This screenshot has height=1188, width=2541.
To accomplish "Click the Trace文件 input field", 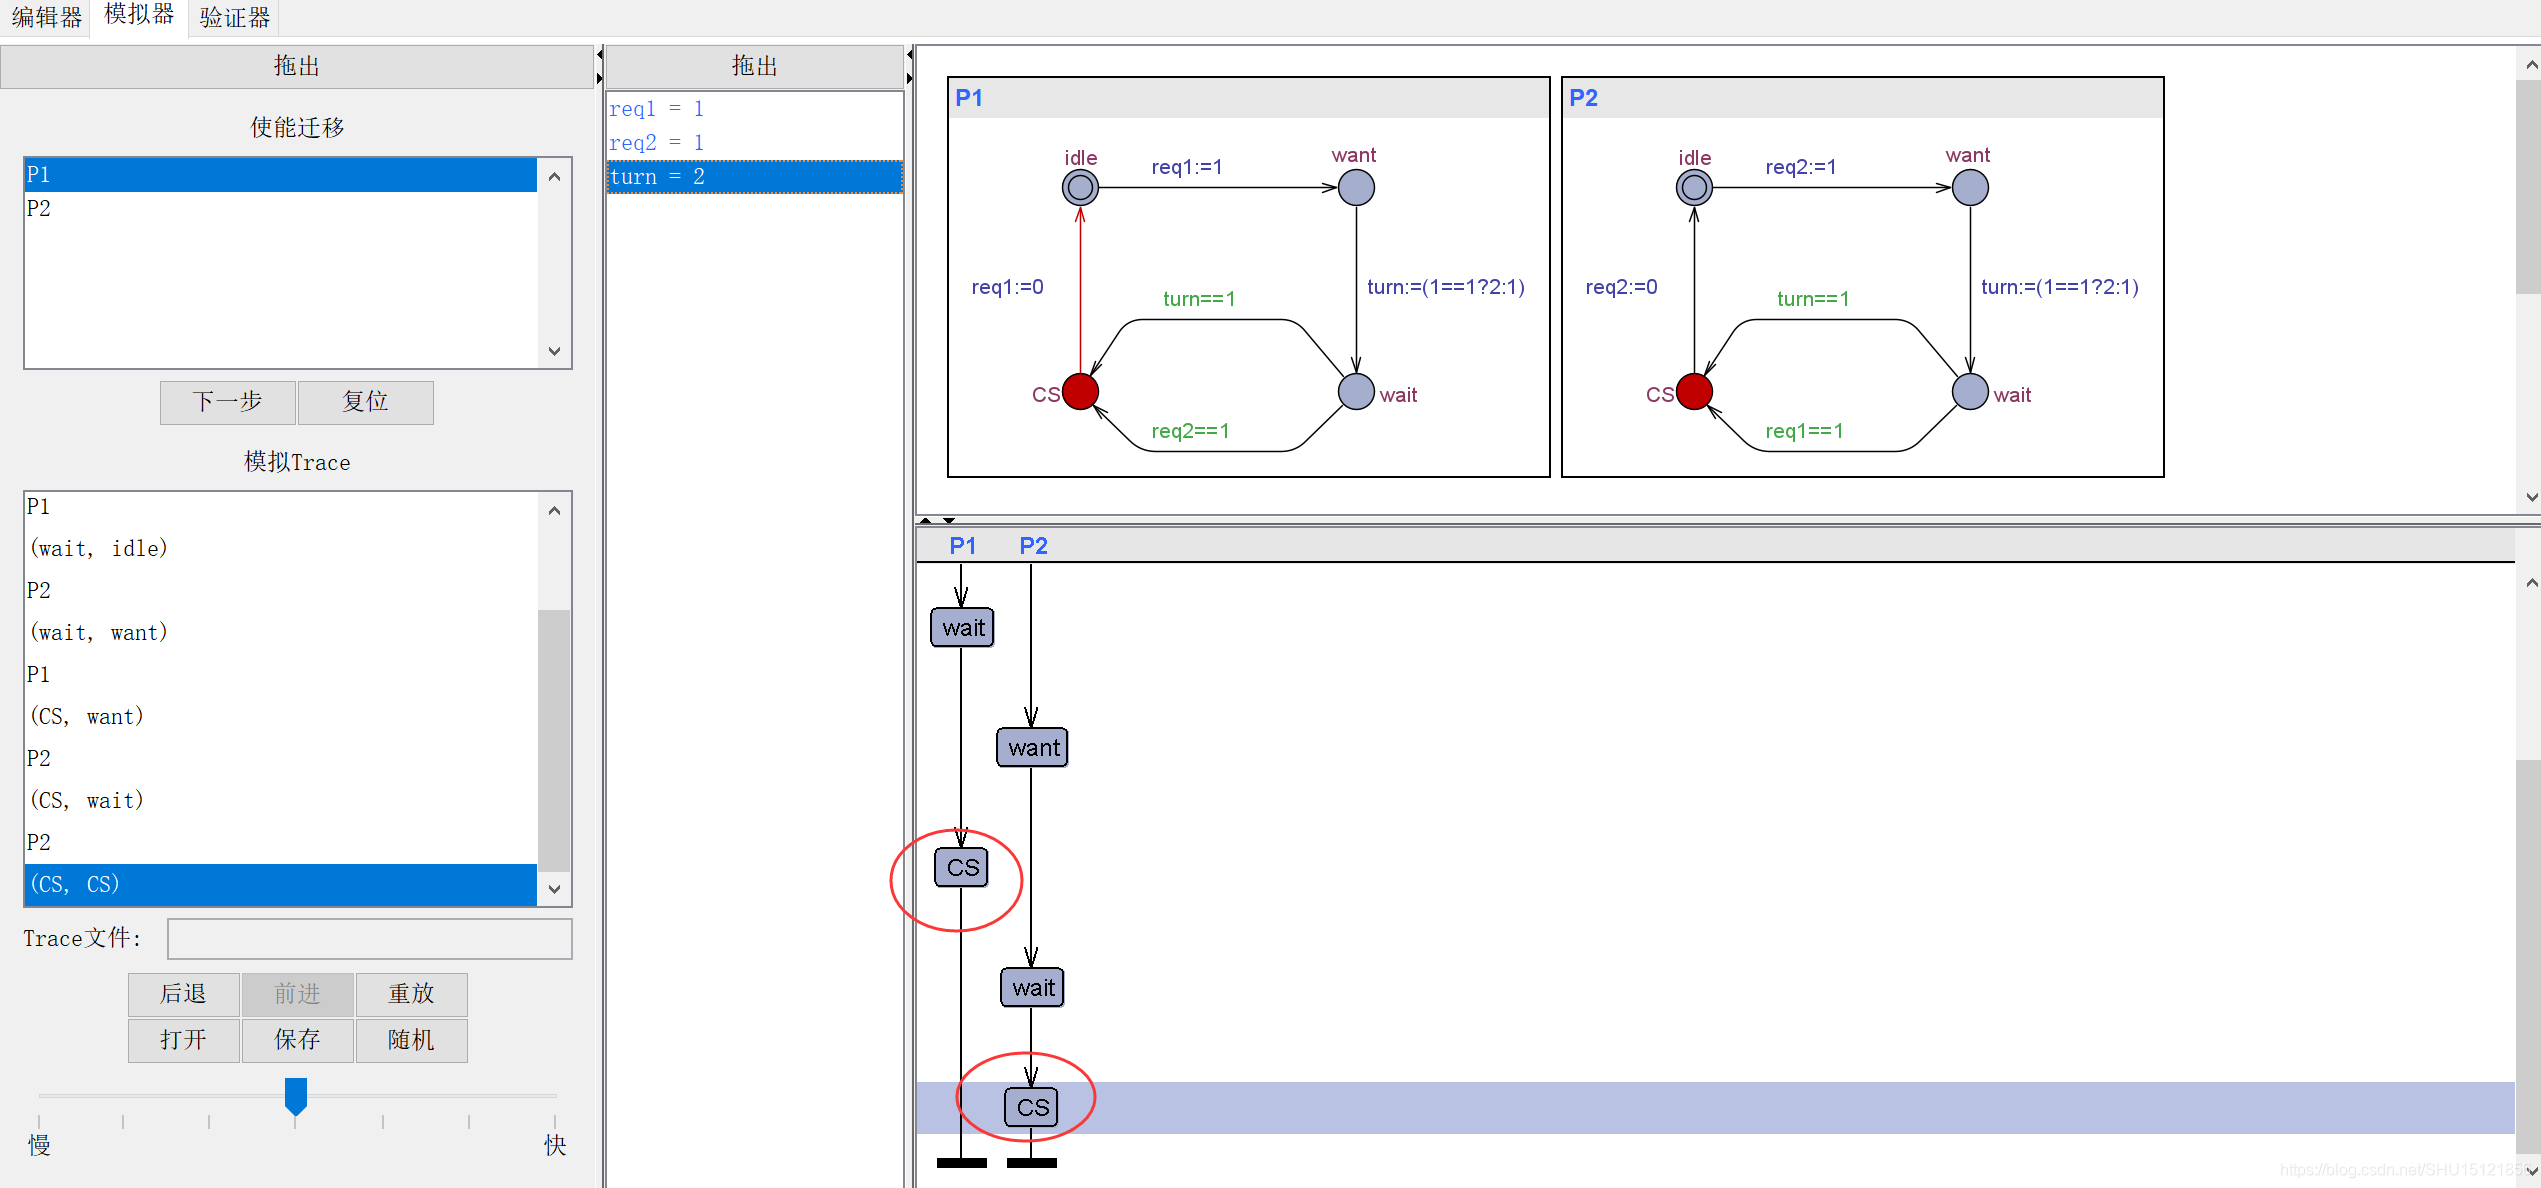I will click(370, 939).
